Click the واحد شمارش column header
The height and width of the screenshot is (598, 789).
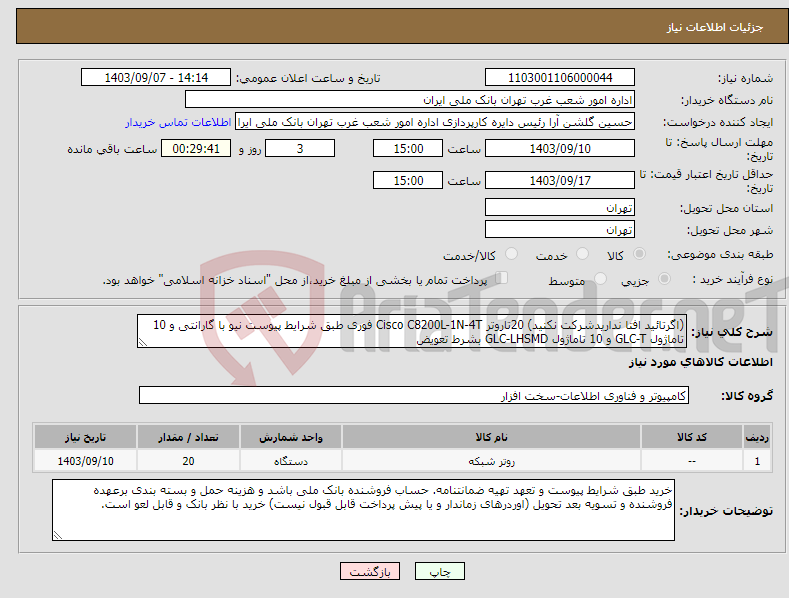point(291,437)
